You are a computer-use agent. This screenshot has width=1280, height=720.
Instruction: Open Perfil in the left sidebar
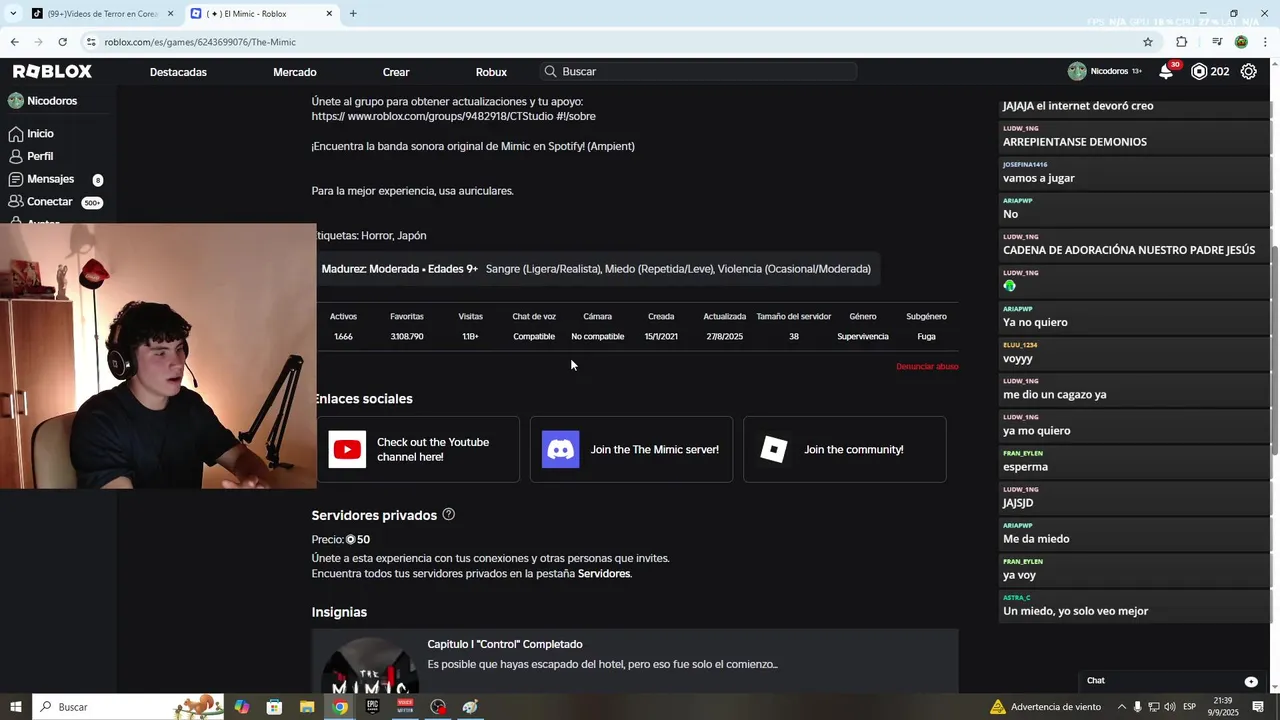[x=31, y=157]
